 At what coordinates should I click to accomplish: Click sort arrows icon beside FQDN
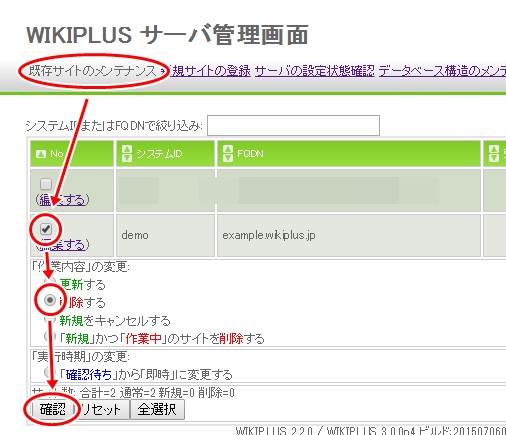pos(228,154)
